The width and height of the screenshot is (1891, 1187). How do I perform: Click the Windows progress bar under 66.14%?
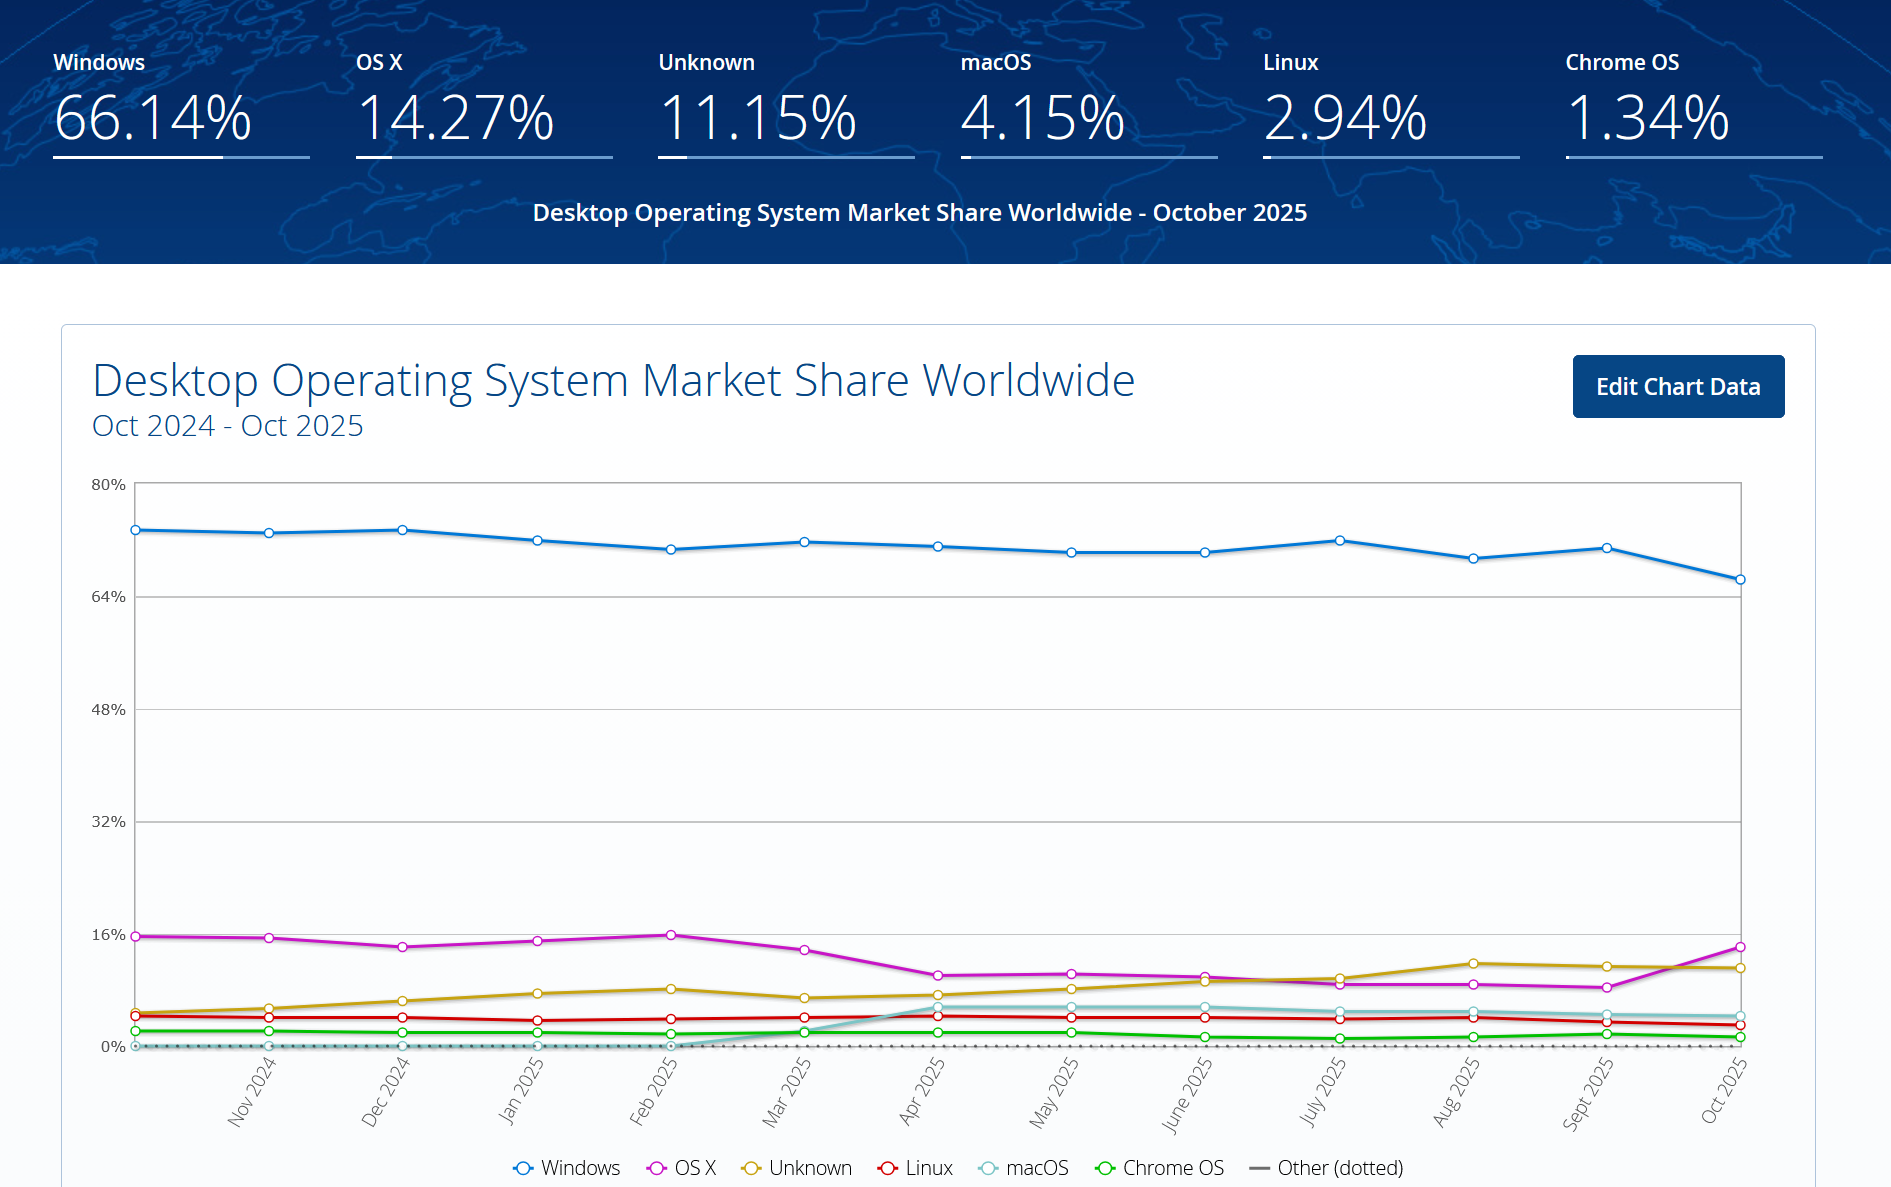point(181,157)
